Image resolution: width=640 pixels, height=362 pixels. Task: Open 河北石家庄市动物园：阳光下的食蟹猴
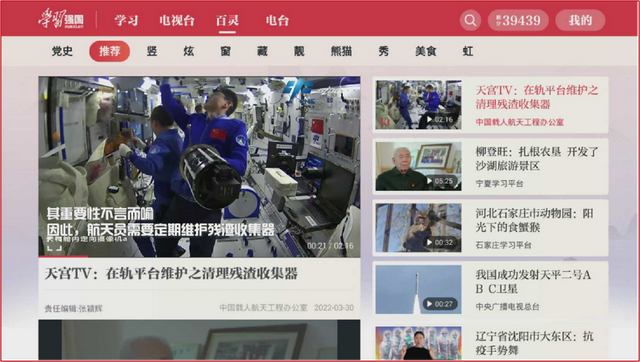[x=535, y=220]
